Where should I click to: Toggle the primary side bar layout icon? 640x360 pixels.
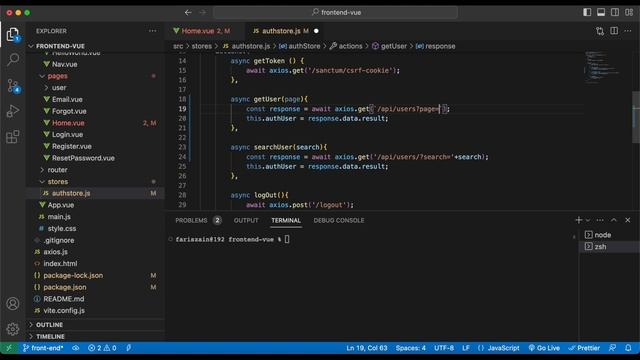(x=587, y=12)
